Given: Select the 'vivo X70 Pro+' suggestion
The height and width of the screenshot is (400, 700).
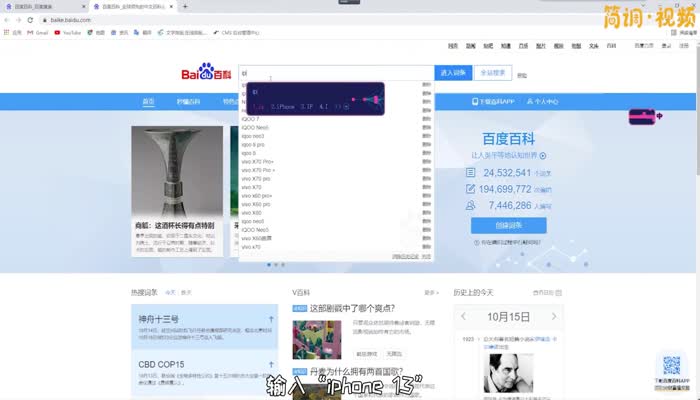Looking at the screenshot, I should (x=259, y=161).
